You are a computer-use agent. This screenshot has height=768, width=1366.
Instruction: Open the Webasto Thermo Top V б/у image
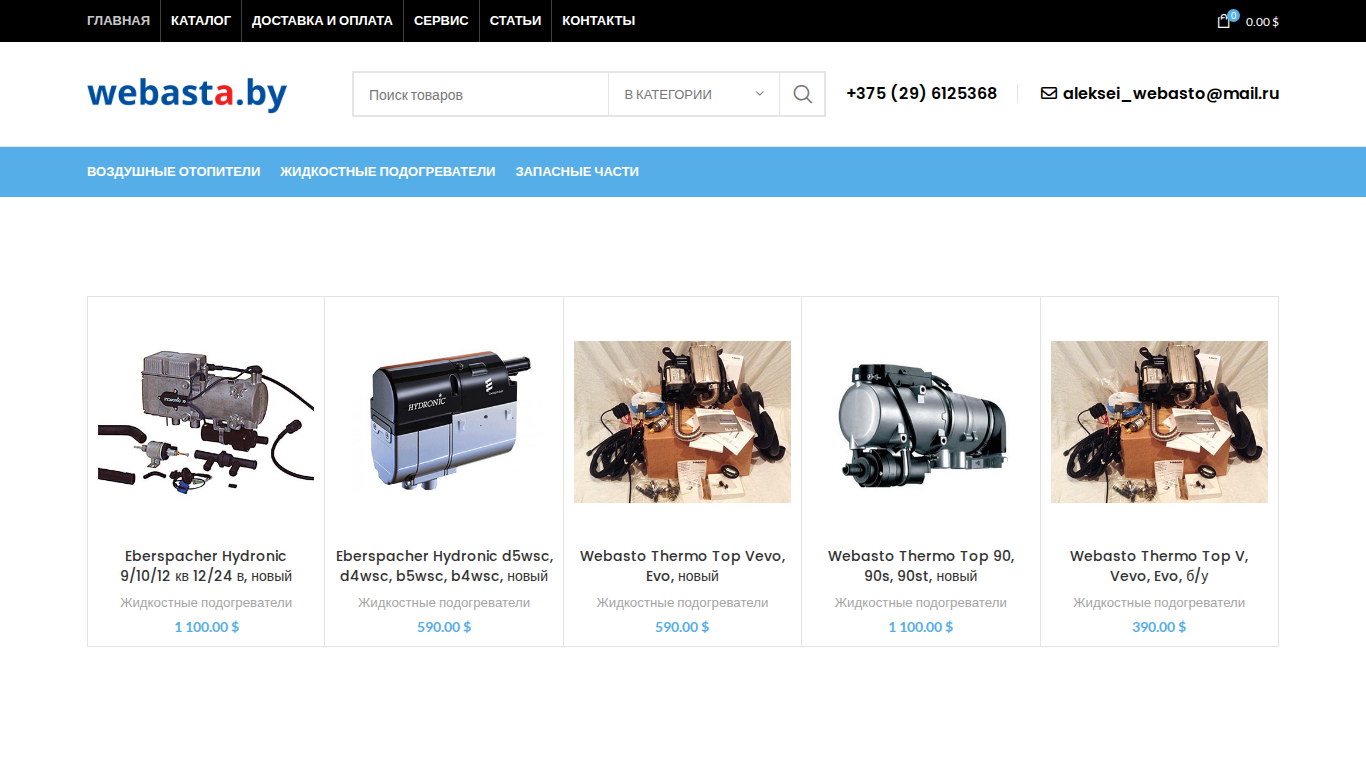[1159, 421]
